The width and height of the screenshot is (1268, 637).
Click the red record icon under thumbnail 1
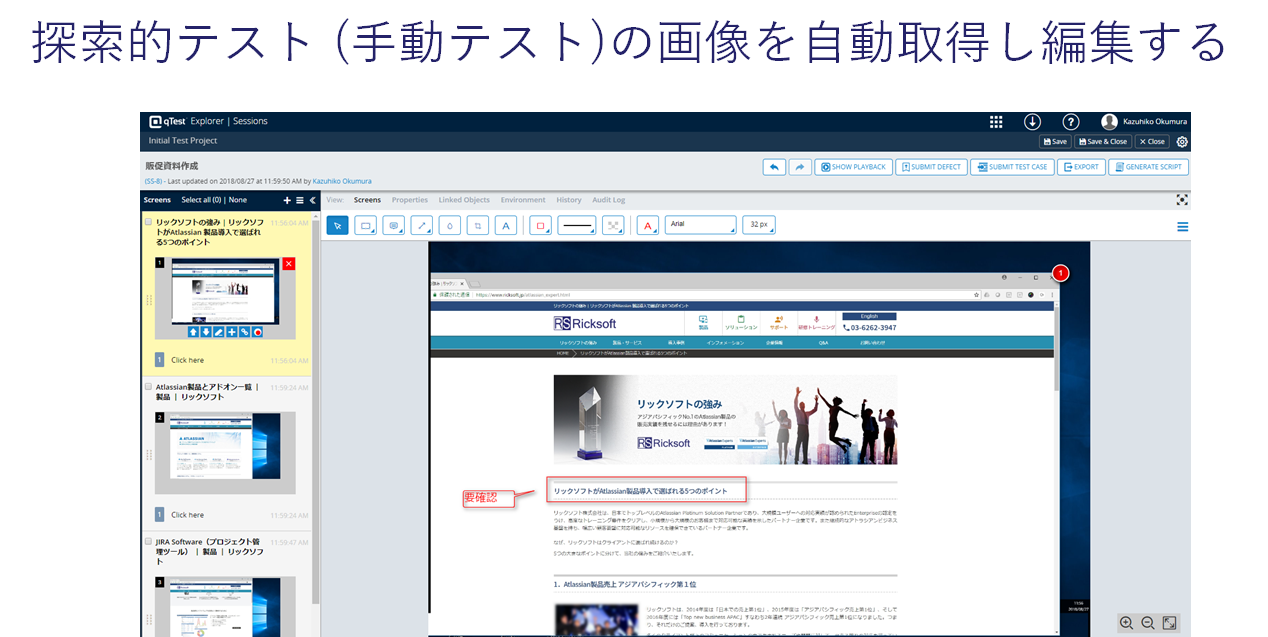[258, 332]
